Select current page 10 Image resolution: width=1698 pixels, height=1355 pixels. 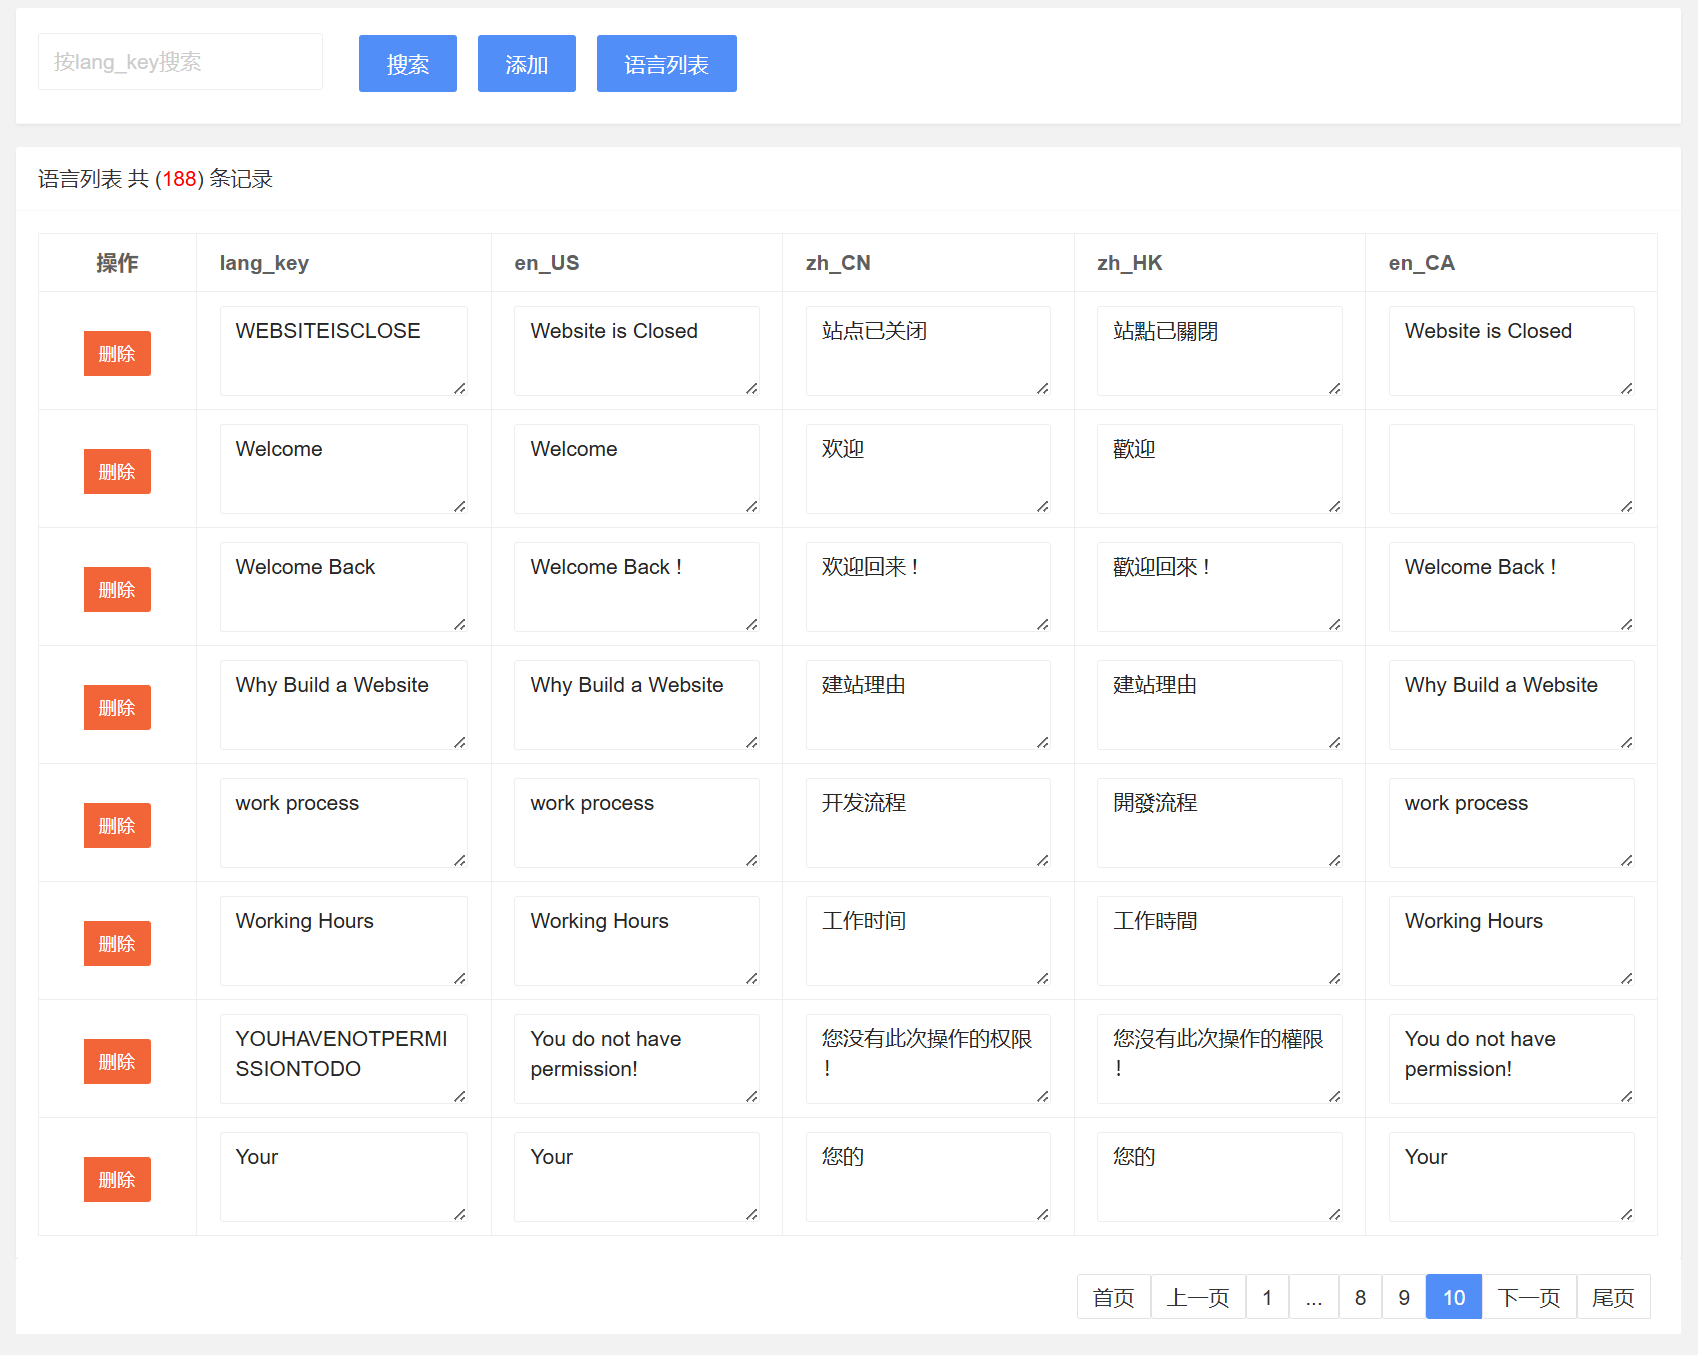pyautogui.click(x=1454, y=1297)
